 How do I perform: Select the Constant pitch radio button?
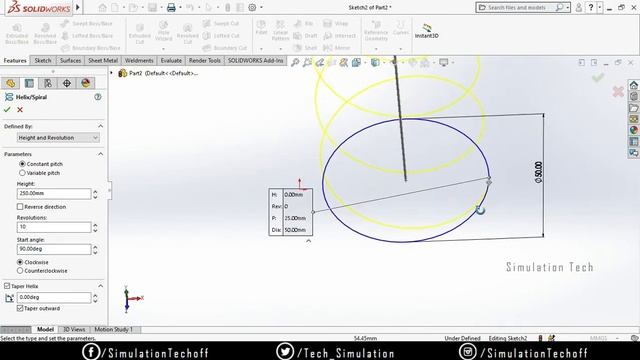point(22,164)
